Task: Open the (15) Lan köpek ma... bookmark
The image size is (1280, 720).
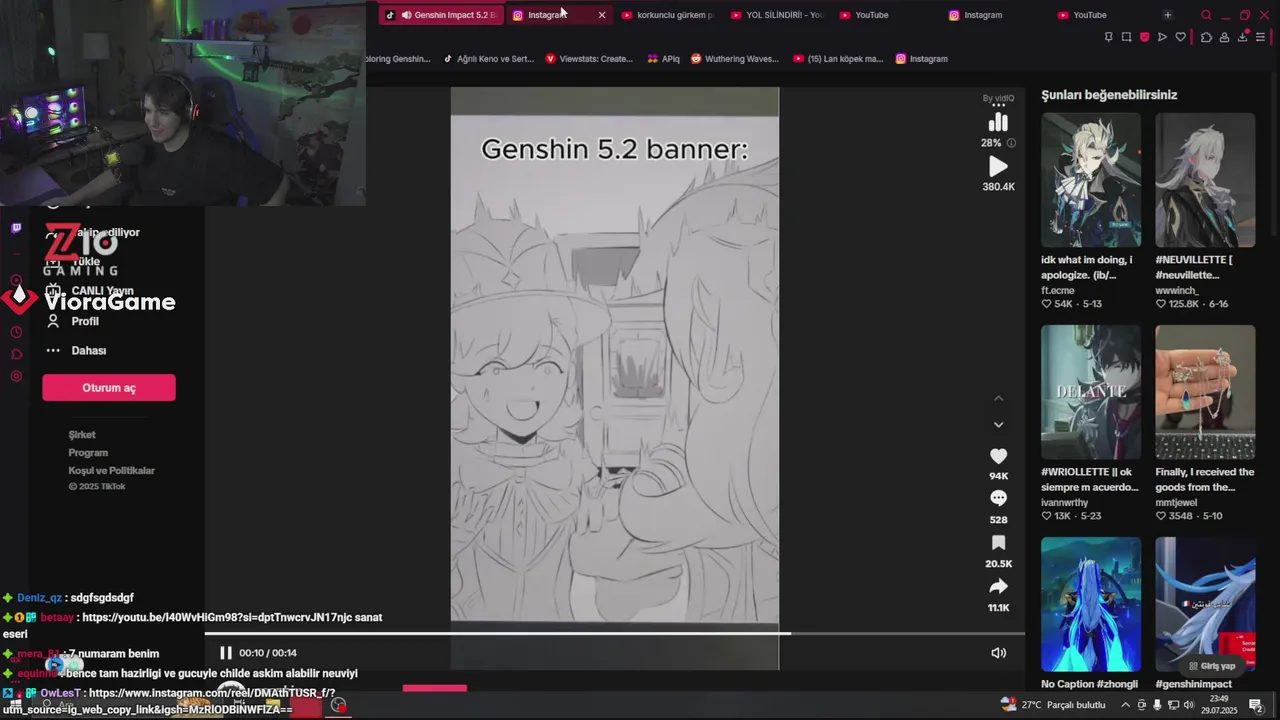Action: (x=838, y=59)
